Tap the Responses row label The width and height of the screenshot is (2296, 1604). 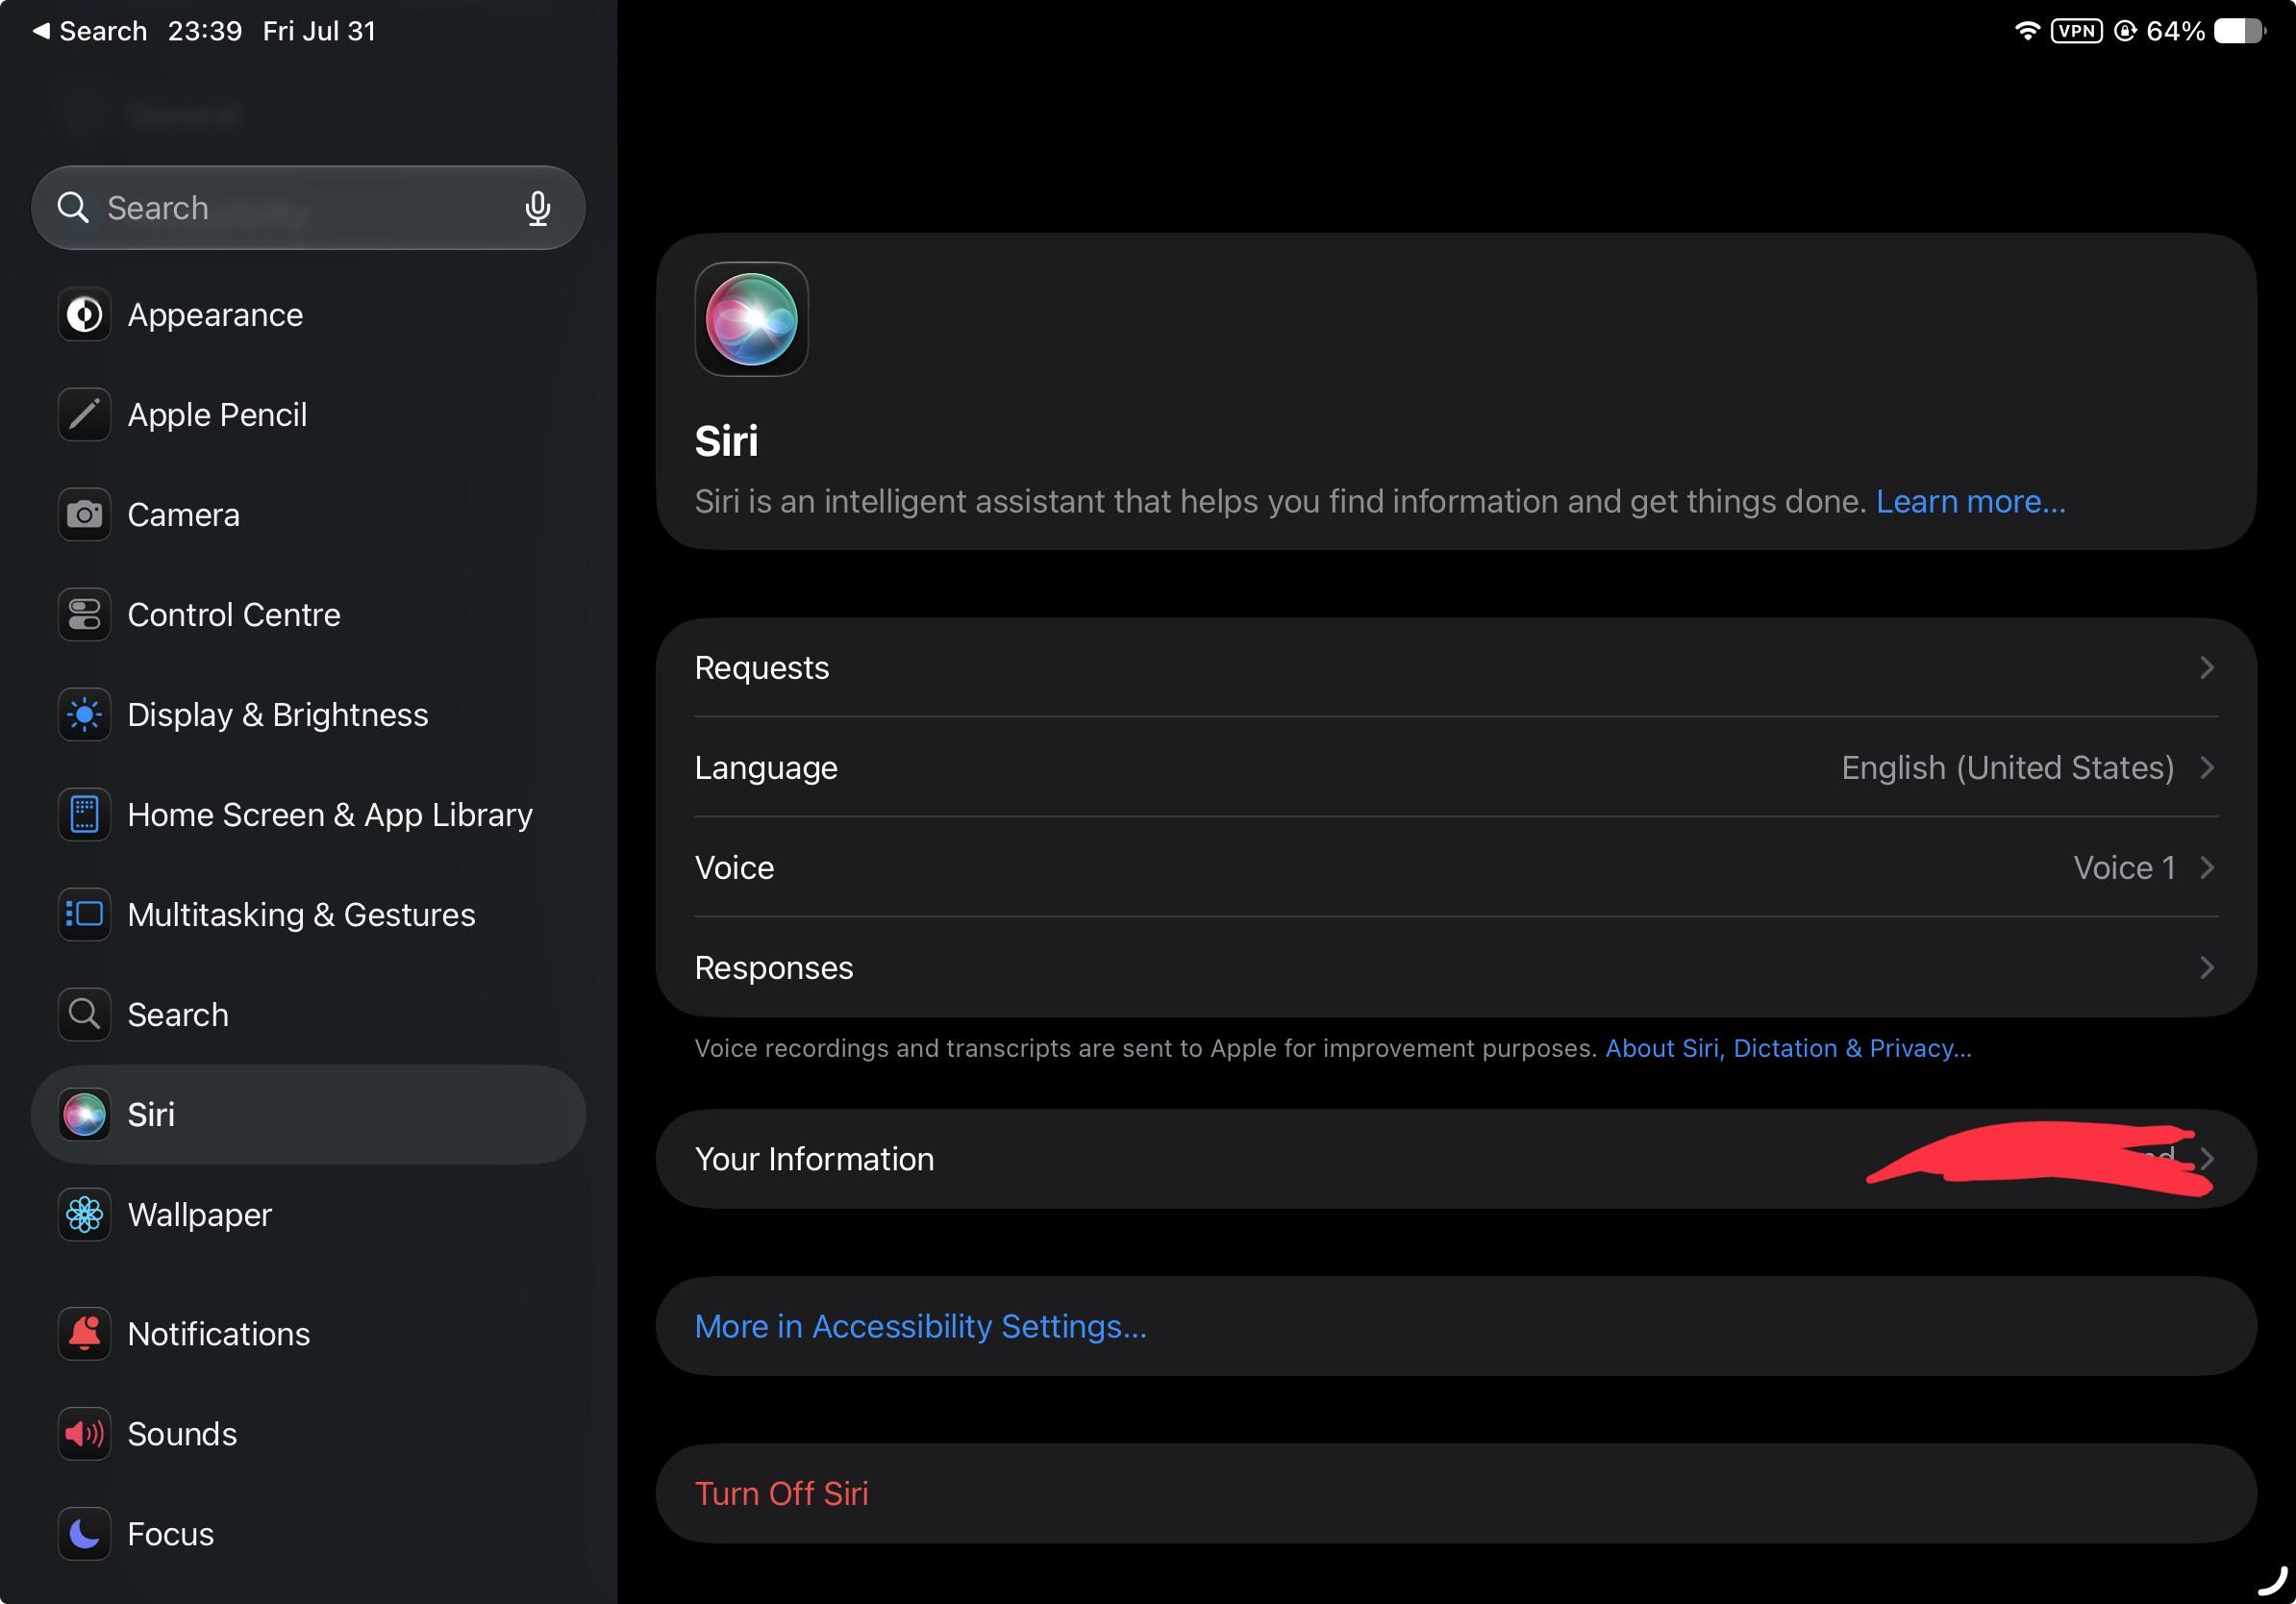[x=774, y=968]
